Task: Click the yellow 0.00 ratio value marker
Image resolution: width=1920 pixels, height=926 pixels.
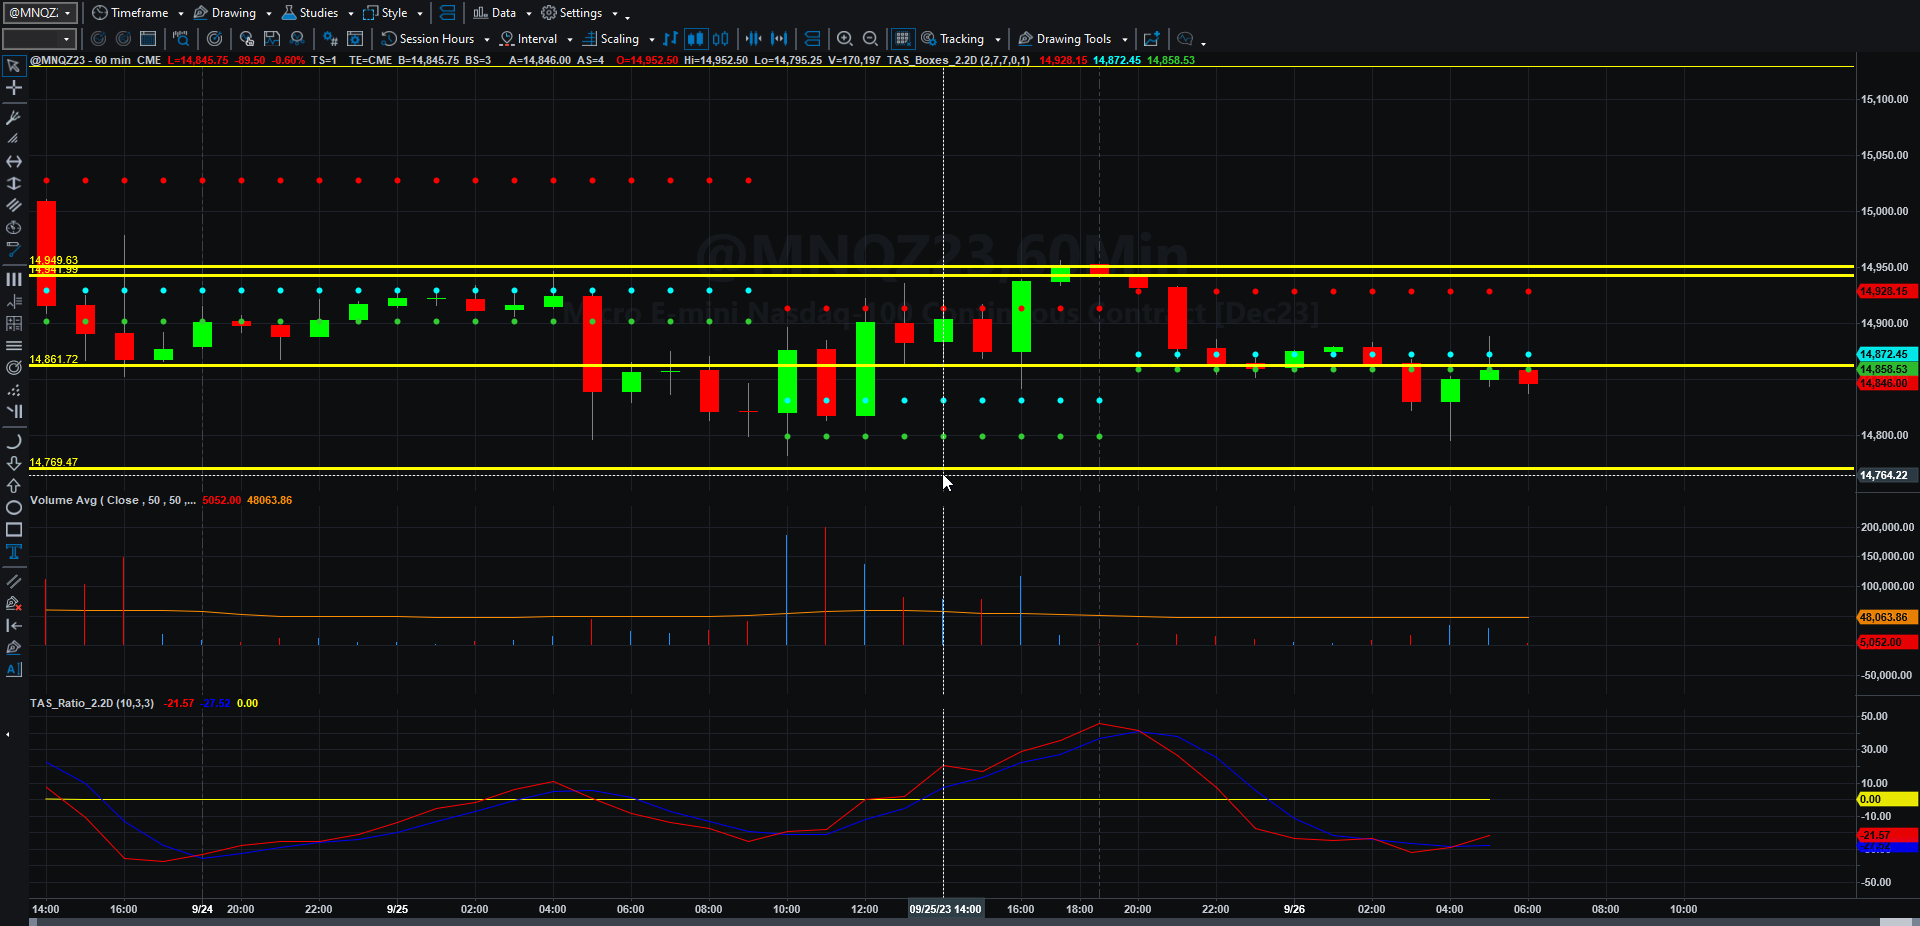Action: coord(1887,799)
